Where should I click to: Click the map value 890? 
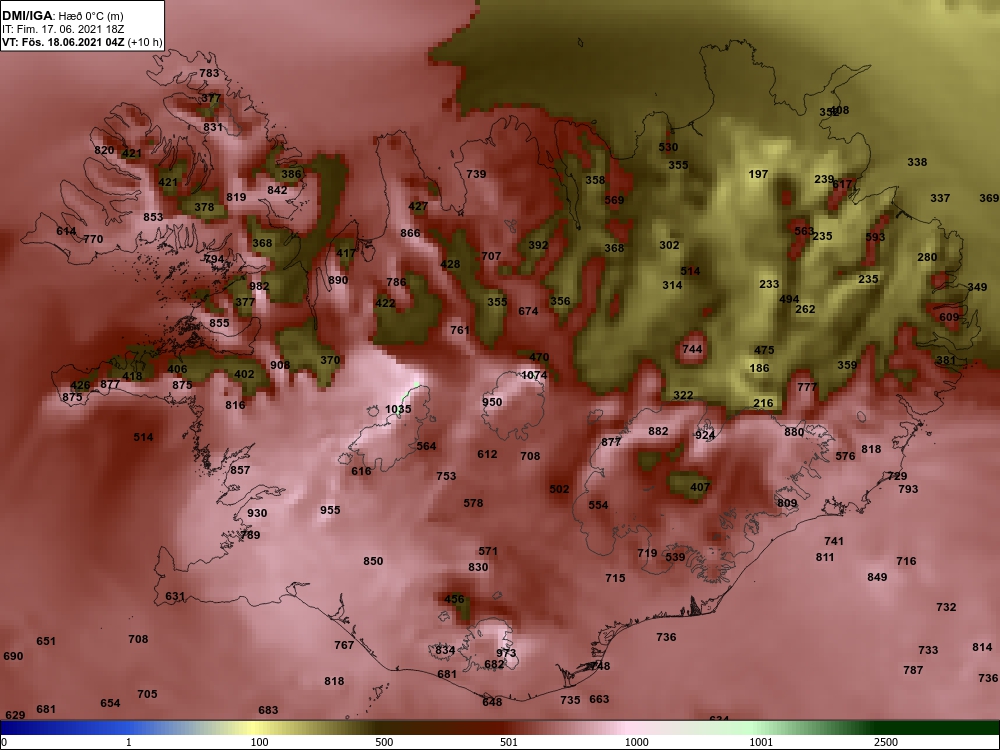(338, 280)
